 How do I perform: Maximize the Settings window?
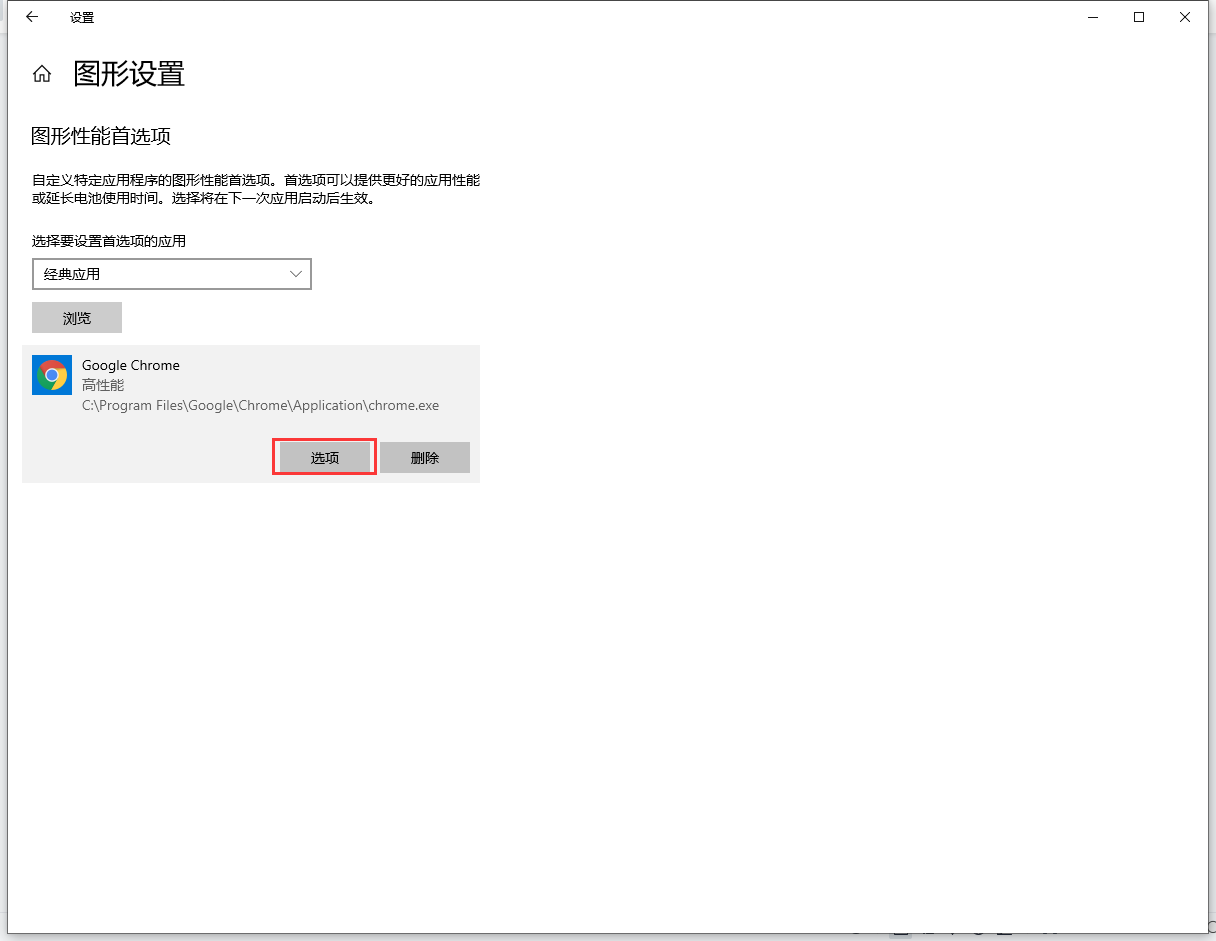pos(1138,17)
